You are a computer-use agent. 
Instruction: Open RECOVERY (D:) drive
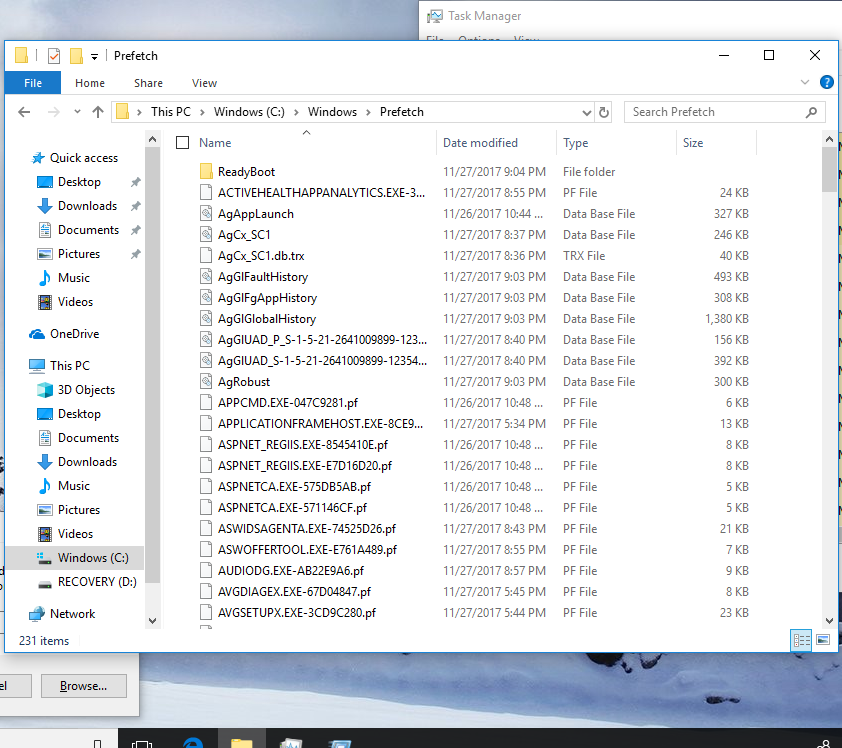tap(97, 582)
